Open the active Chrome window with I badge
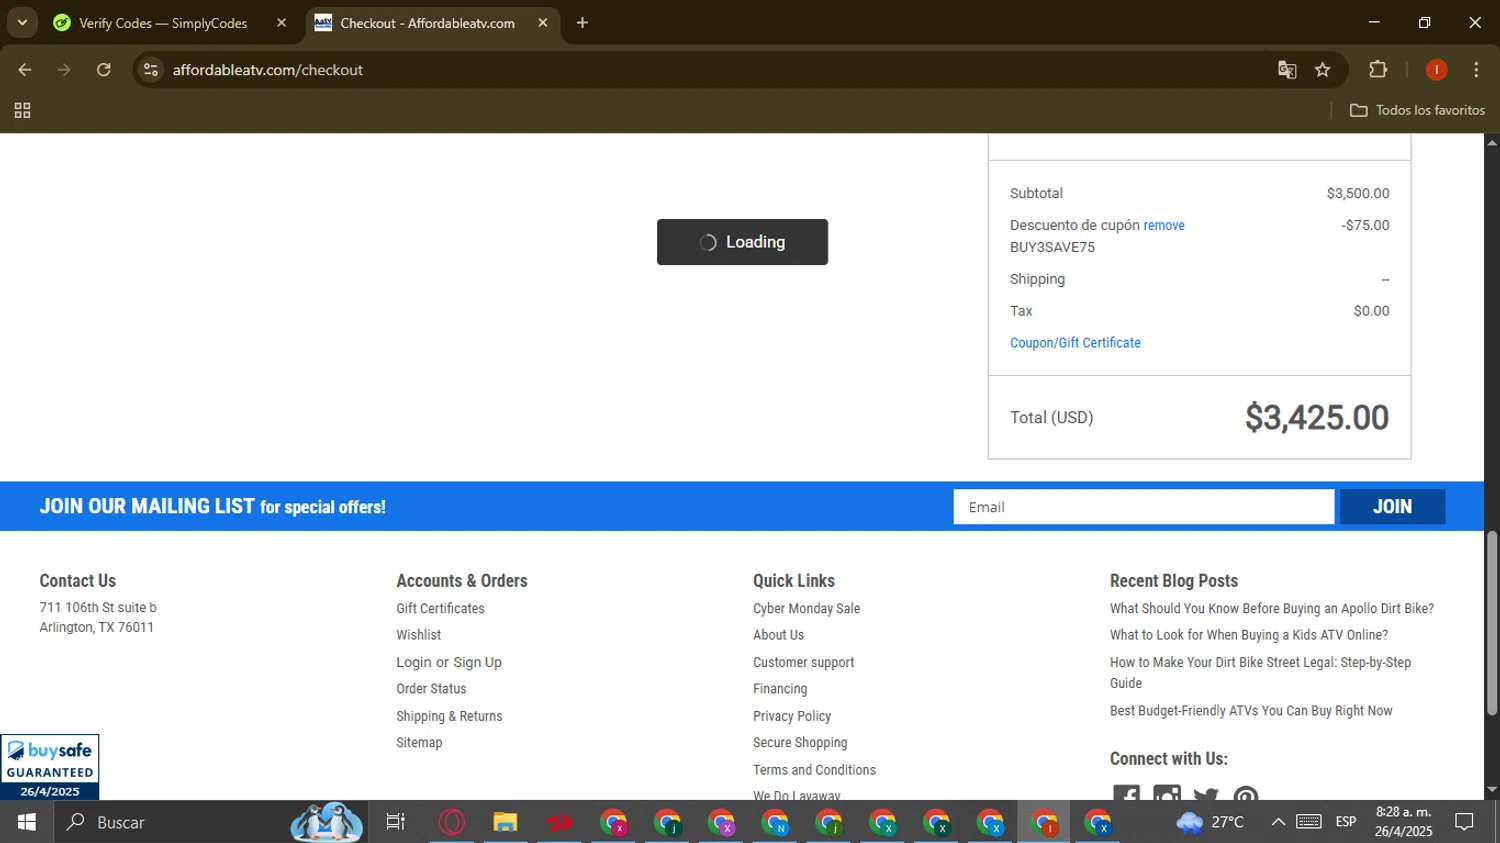 click(x=1045, y=822)
